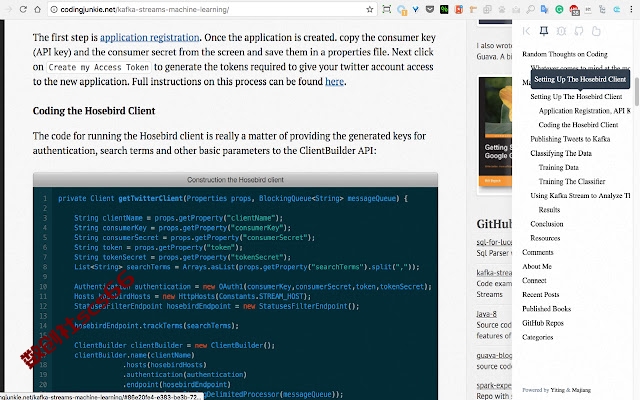
Task: Open Recent Posts in the outline
Action: (x=541, y=295)
